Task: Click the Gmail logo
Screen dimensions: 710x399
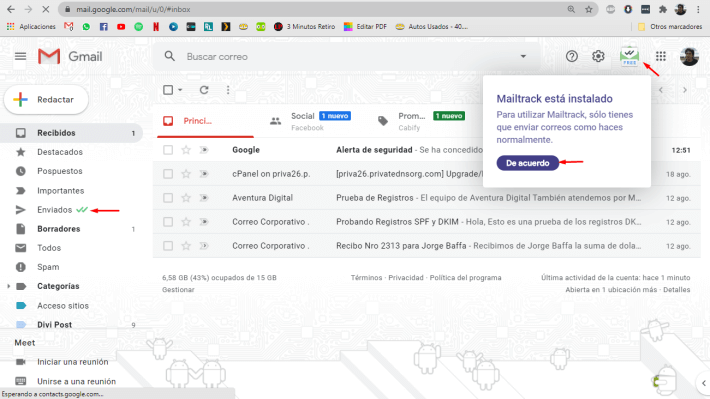Action: pos(70,57)
